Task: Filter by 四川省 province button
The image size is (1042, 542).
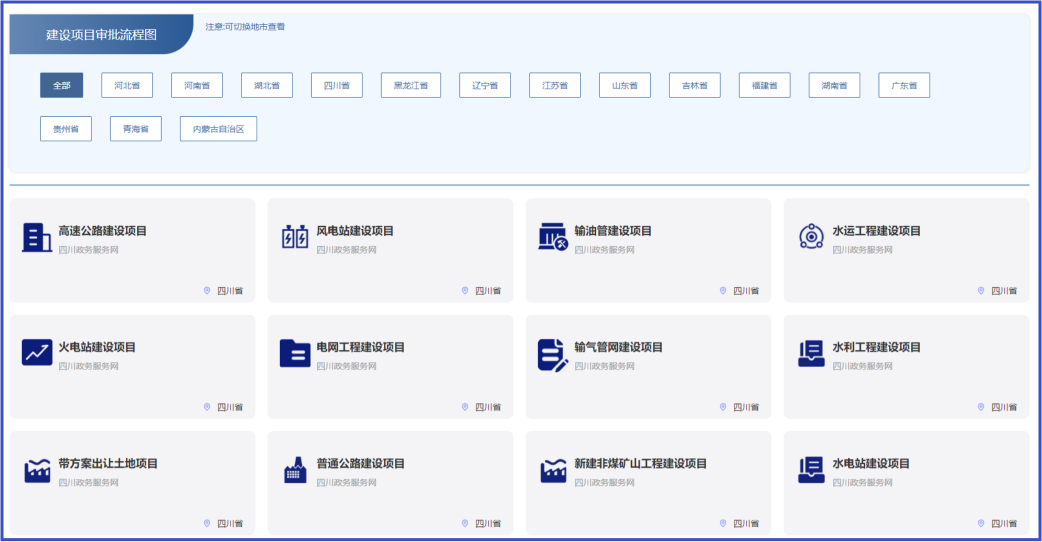Action: [337, 85]
